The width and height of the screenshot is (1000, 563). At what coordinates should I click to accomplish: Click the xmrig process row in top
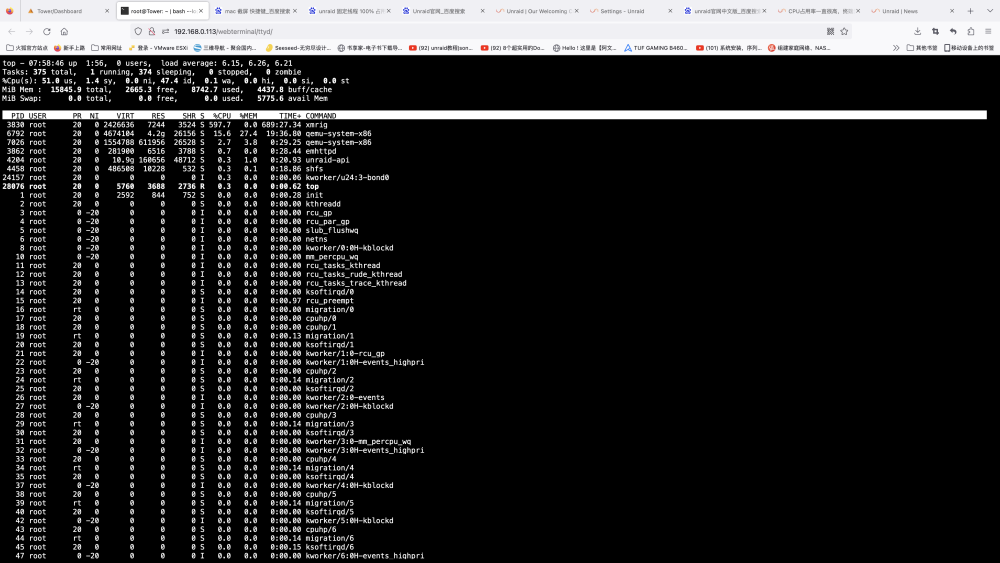(x=494, y=125)
